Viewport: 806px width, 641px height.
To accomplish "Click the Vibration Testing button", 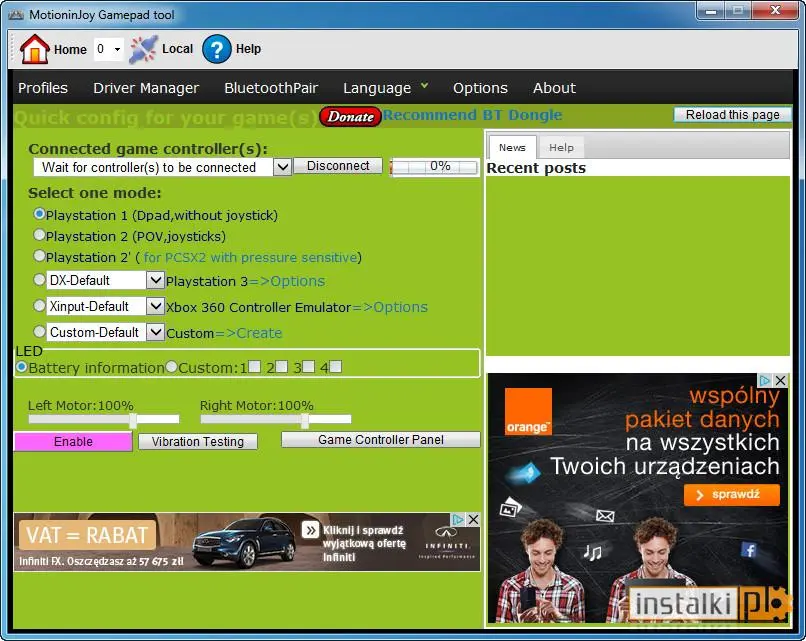I will (x=198, y=441).
